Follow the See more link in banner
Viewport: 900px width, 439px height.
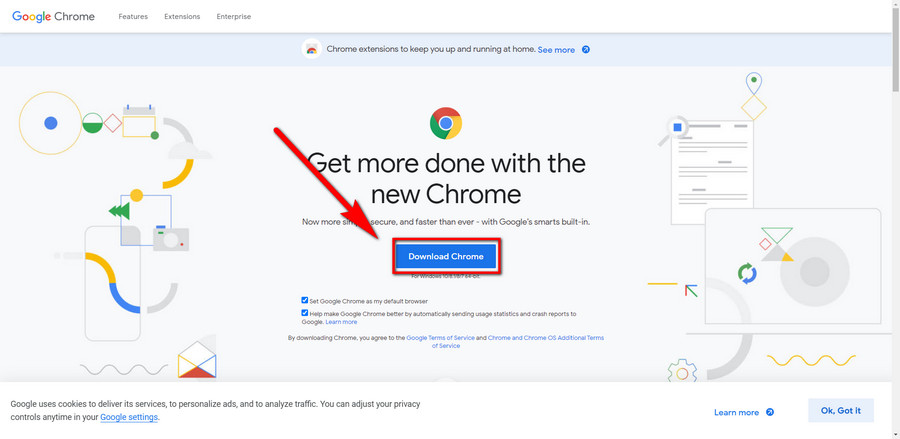pos(556,49)
